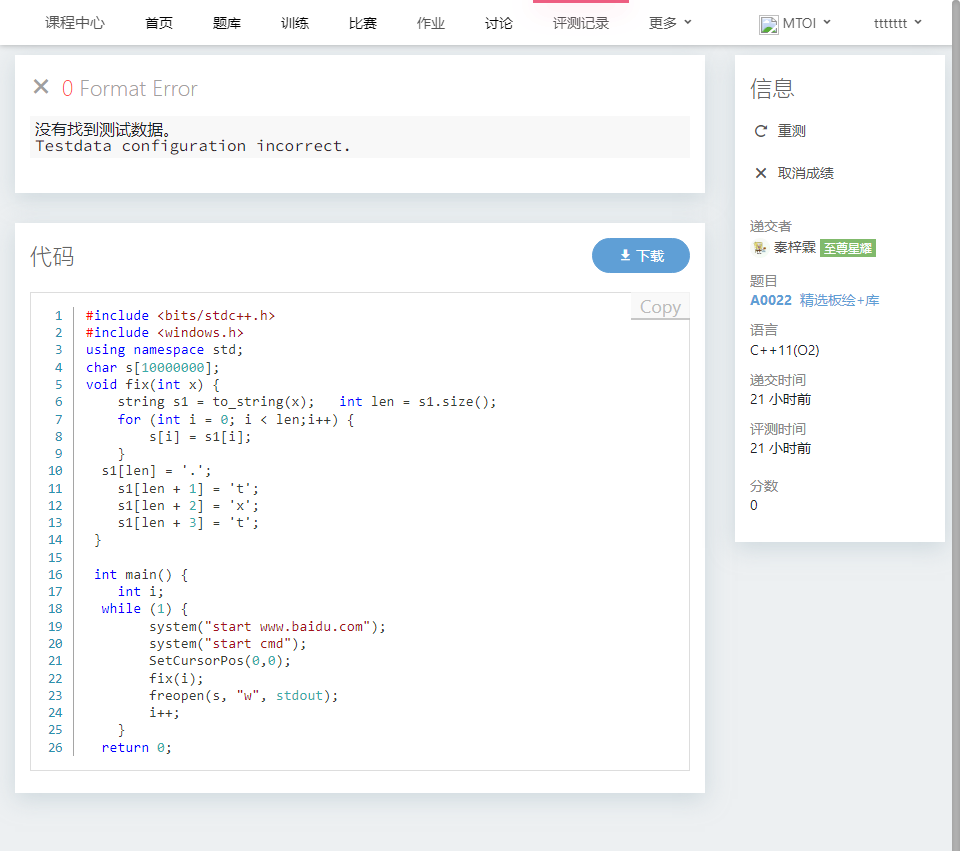This screenshot has width=960, height=851.
Task: Open the 讨论 discussion page
Action: [x=499, y=23]
